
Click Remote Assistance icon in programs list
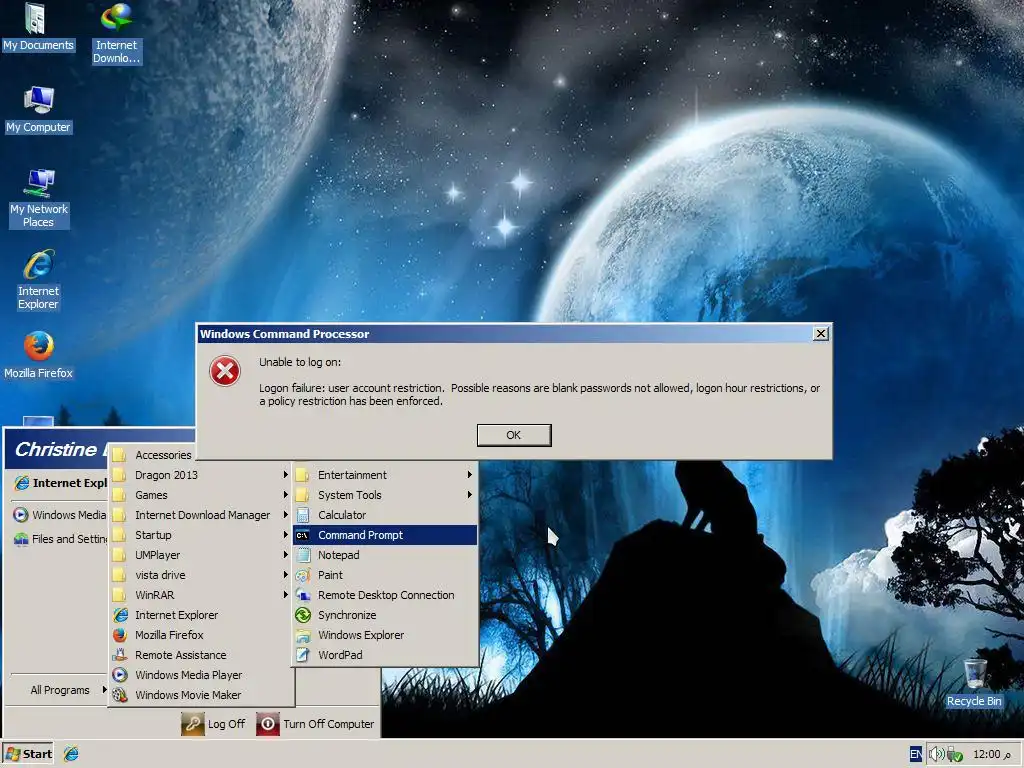[x=120, y=655]
